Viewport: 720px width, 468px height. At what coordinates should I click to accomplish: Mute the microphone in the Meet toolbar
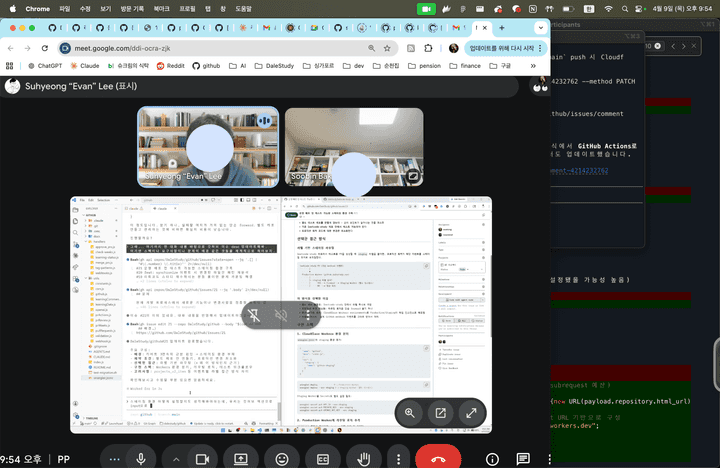pos(141,459)
